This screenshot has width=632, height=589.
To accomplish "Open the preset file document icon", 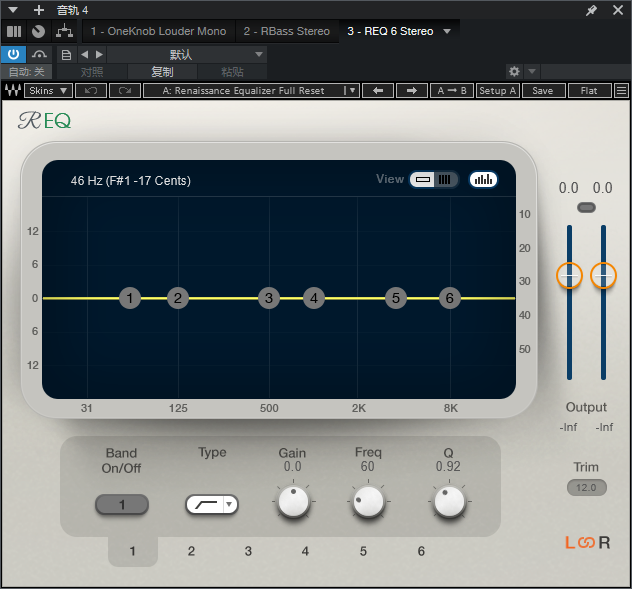I will tap(67, 55).
